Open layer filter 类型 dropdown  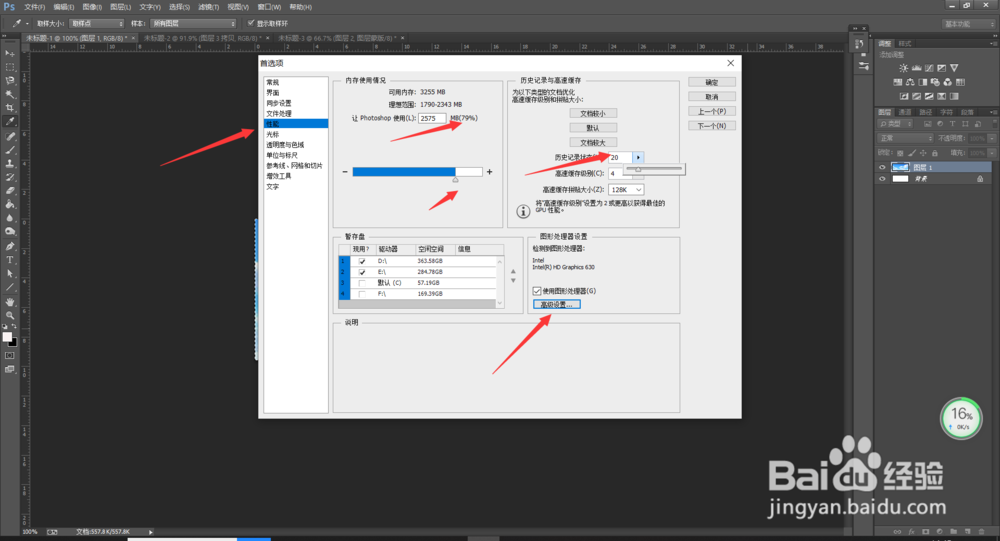click(x=896, y=124)
